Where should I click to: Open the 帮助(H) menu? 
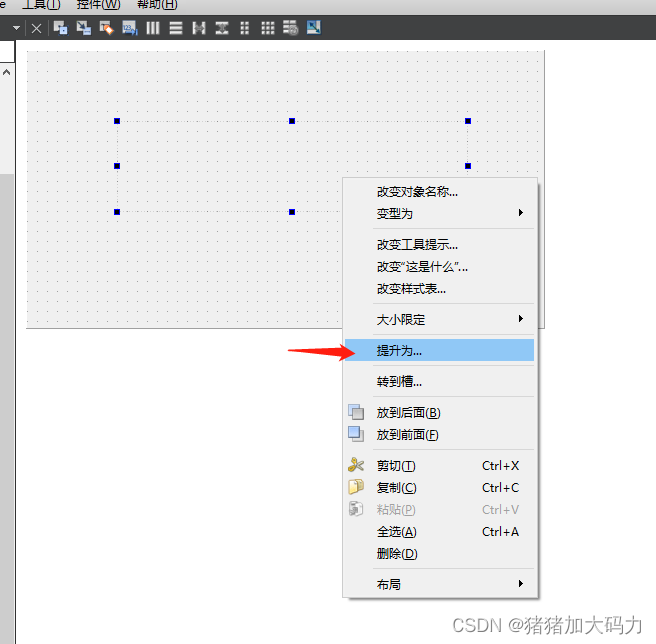point(157,4)
